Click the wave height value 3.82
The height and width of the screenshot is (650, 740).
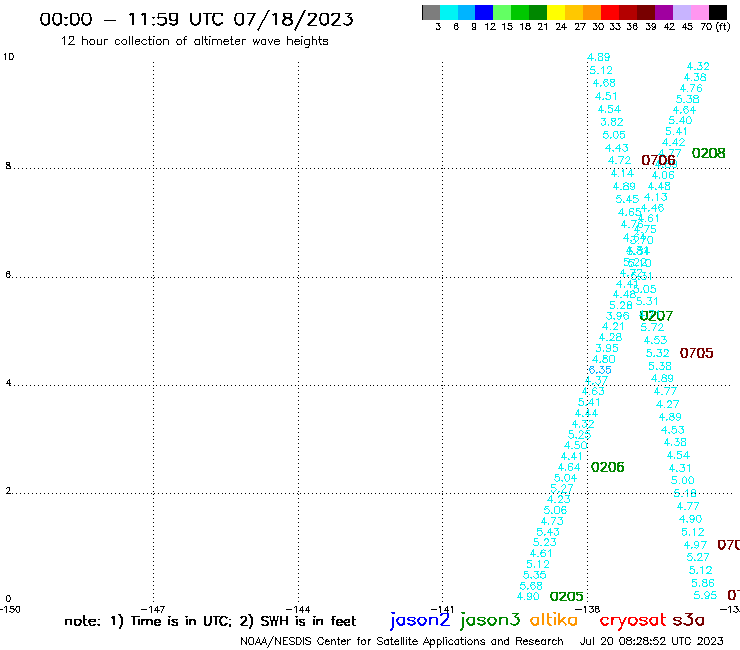pyautogui.click(x=612, y=122)
